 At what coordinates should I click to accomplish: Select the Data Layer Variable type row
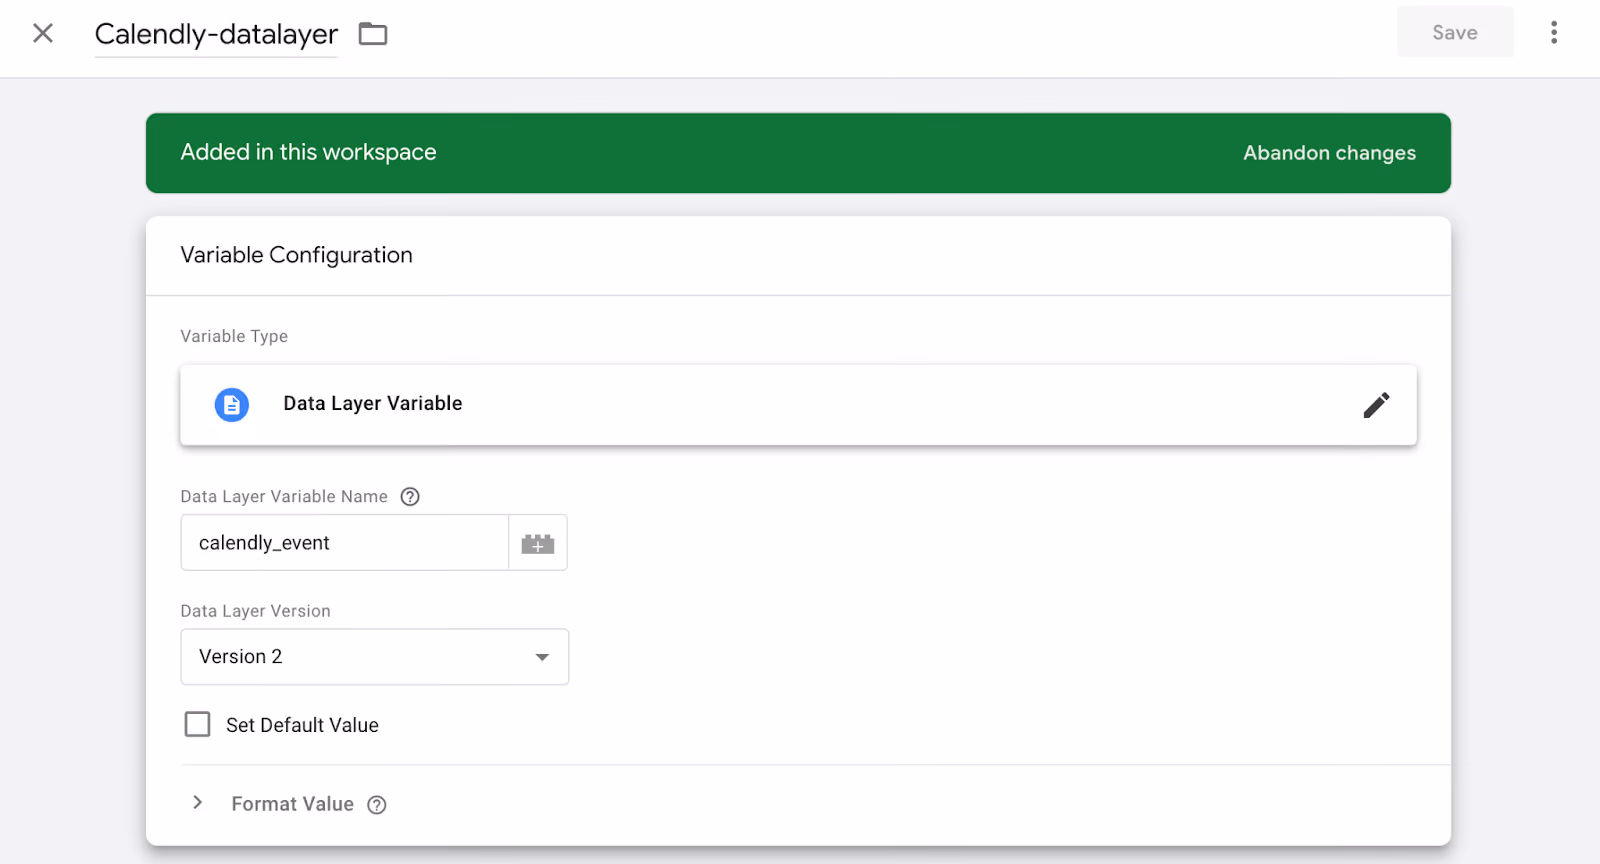[x=798, y=405]
